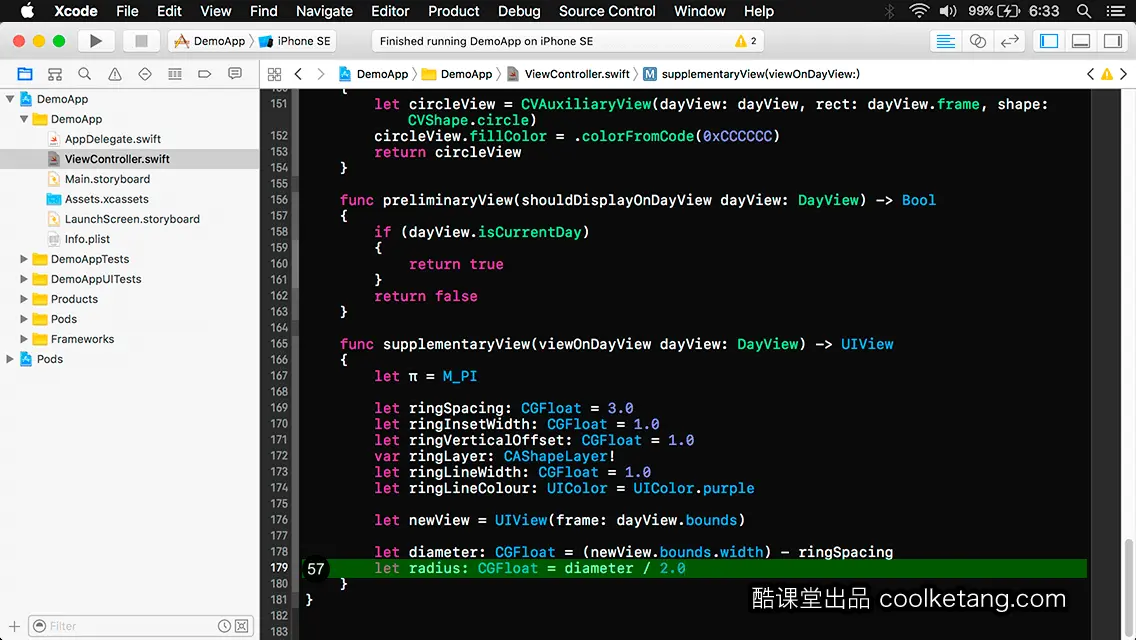Open Wi-Fi status menu

919,11
